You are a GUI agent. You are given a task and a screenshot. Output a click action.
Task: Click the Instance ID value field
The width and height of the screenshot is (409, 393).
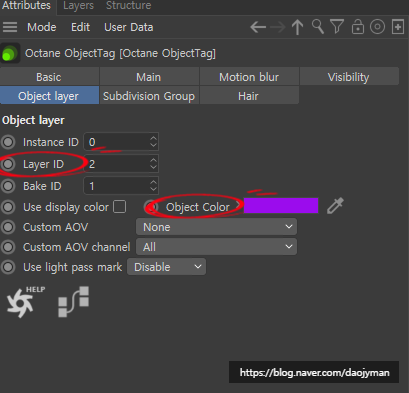(x=121, y=142)
